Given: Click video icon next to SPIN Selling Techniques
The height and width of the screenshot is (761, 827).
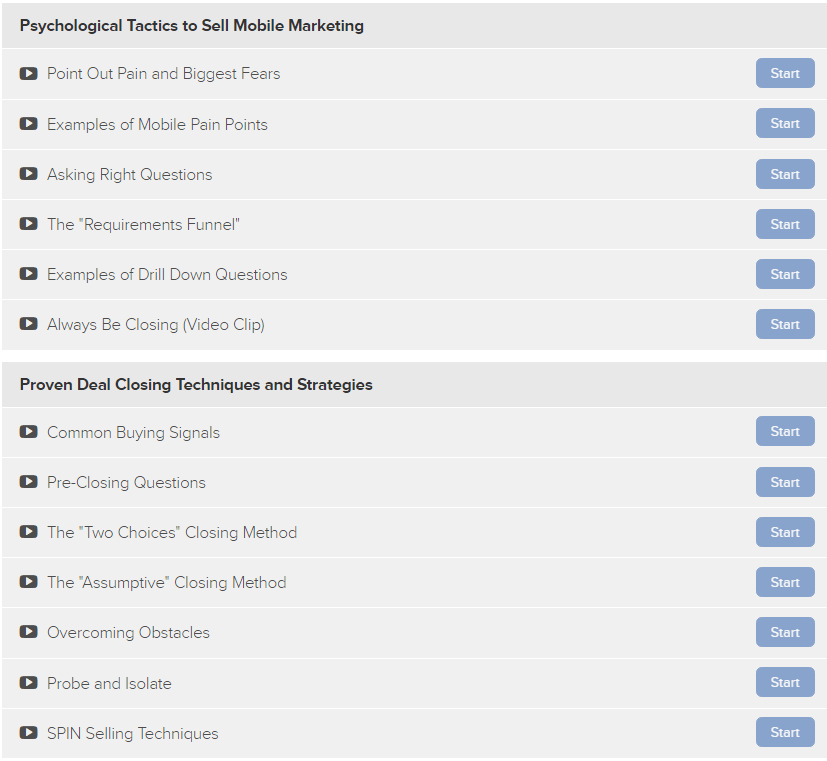Looking at the screenshot, I should tap(28, 733).
